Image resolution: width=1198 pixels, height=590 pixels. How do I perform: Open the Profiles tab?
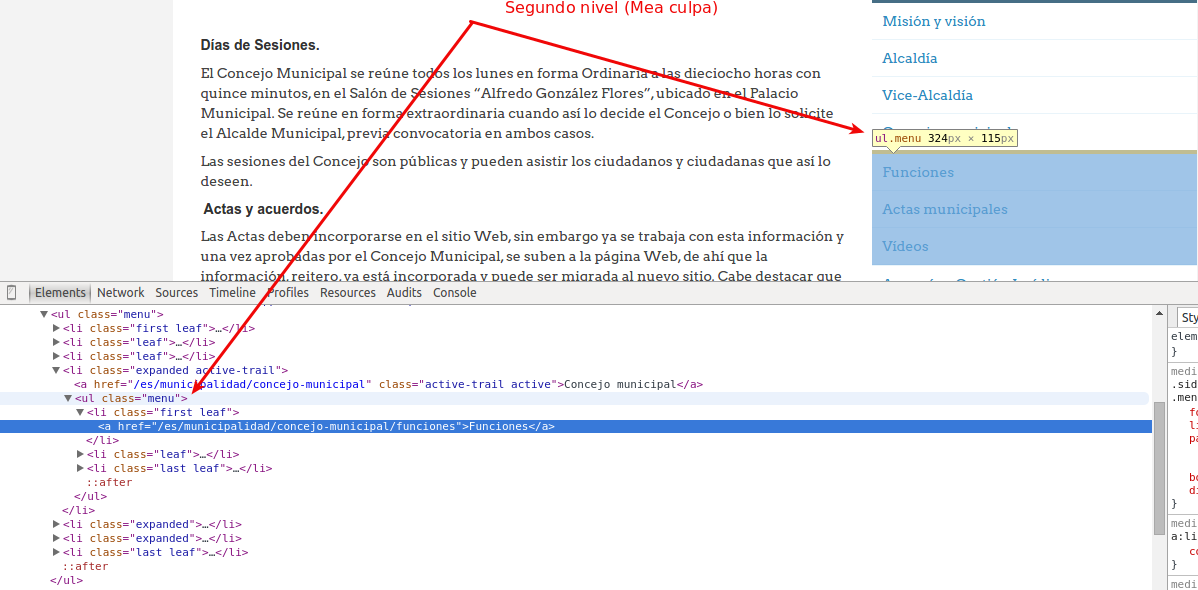(x=288, y=293)
